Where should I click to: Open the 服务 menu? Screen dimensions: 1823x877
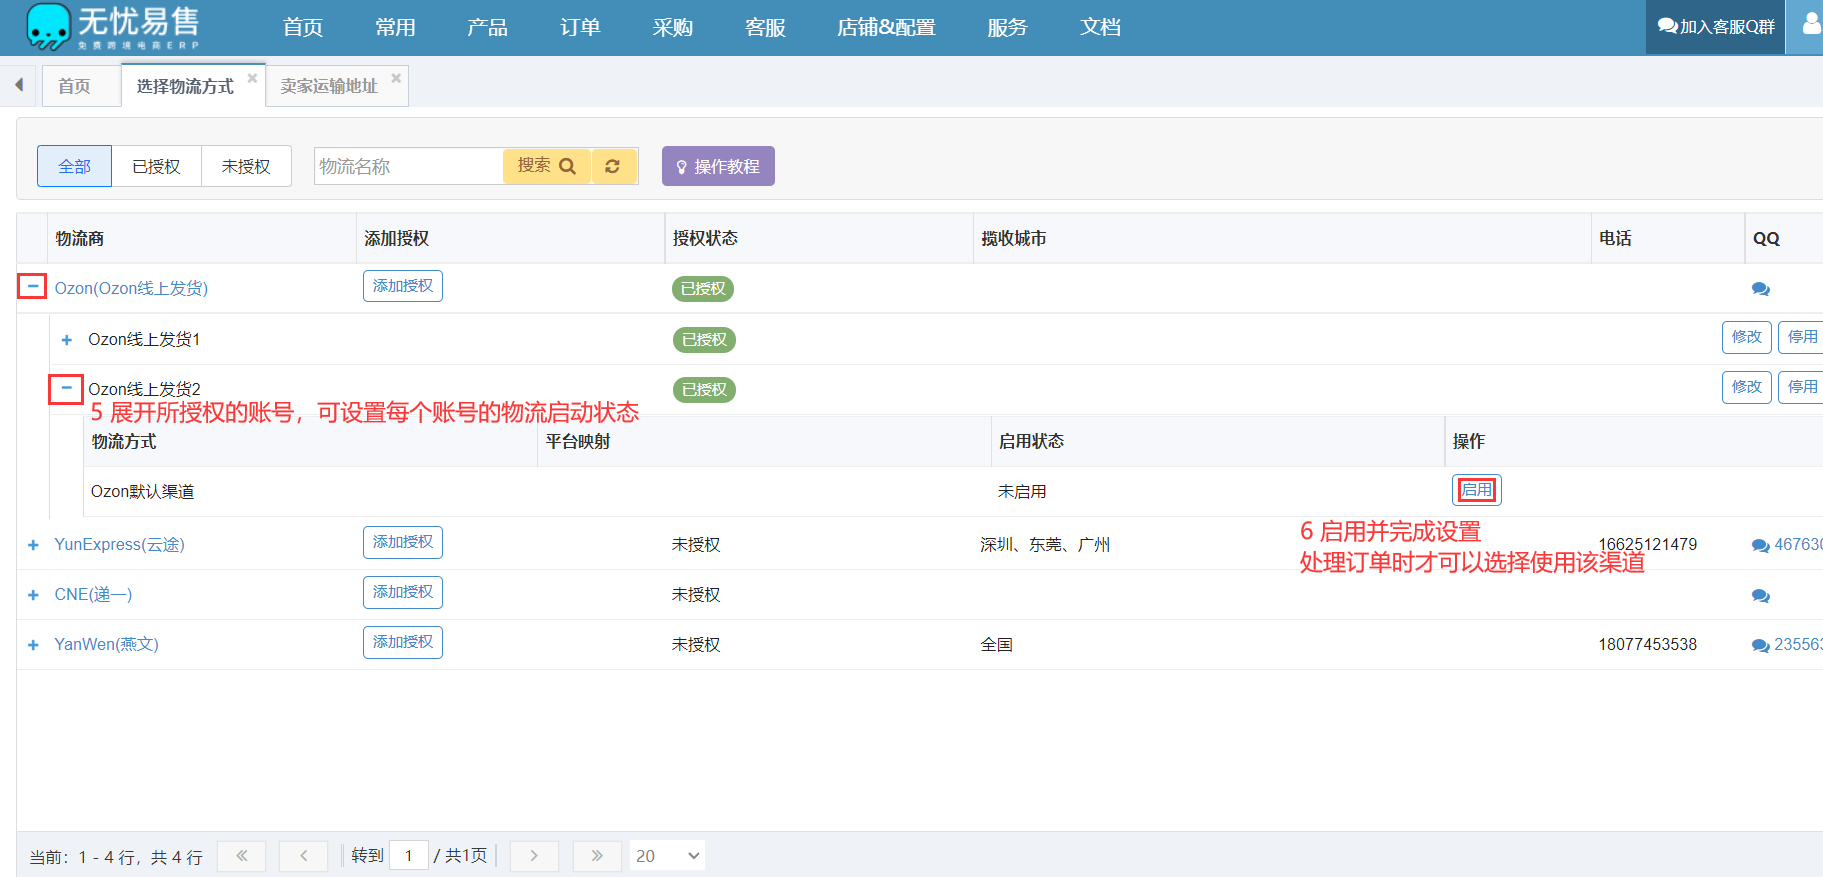pos(1007,27)
